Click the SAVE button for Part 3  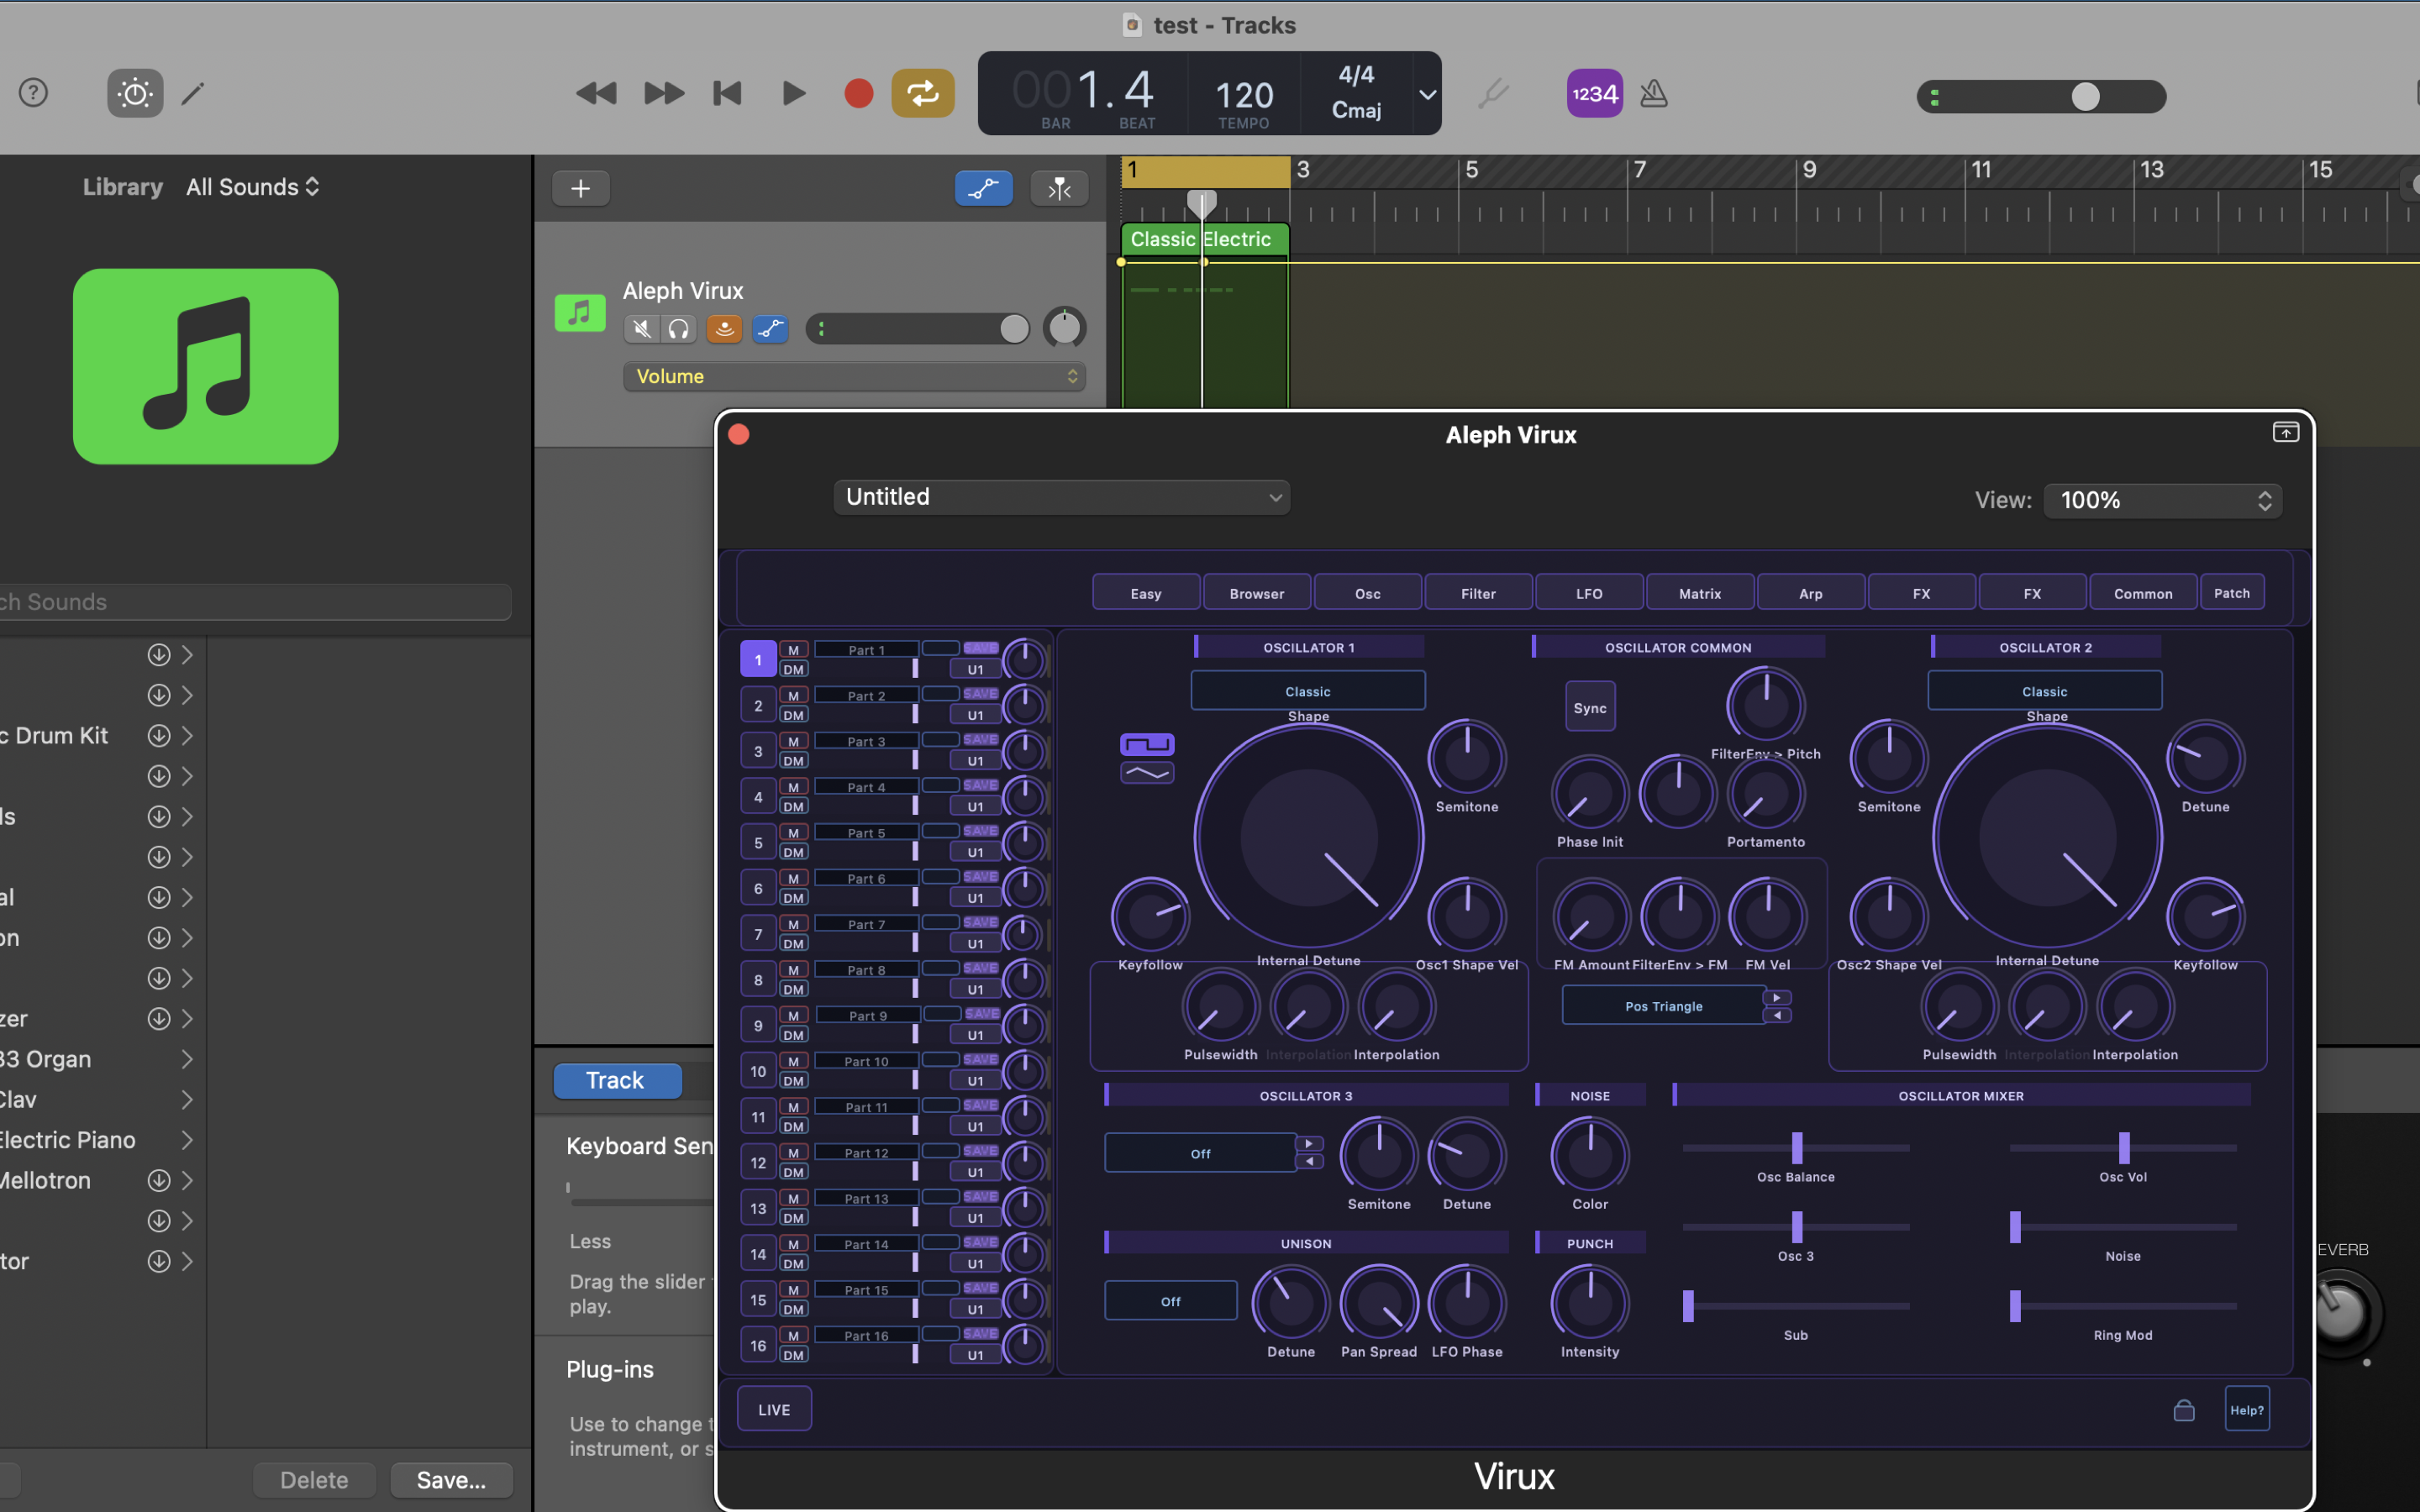click(x=980, y=740)
